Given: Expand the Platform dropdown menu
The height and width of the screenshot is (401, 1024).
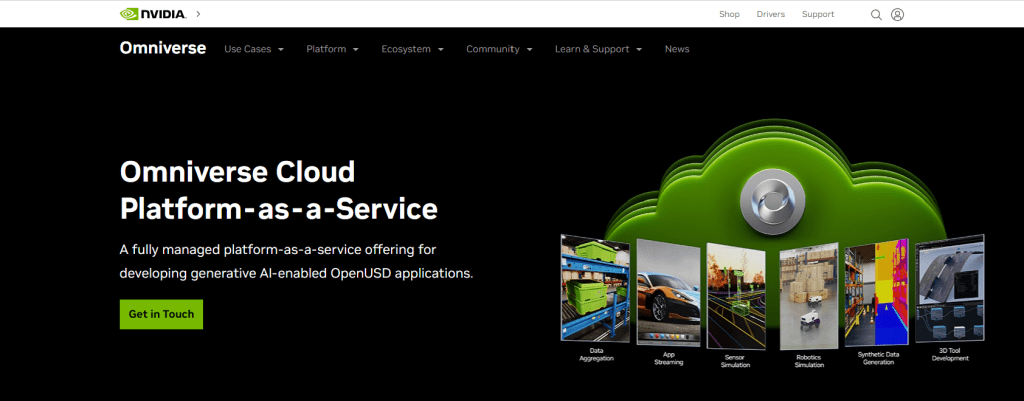Looking at the screenshot, I should [x=333, y=49].
